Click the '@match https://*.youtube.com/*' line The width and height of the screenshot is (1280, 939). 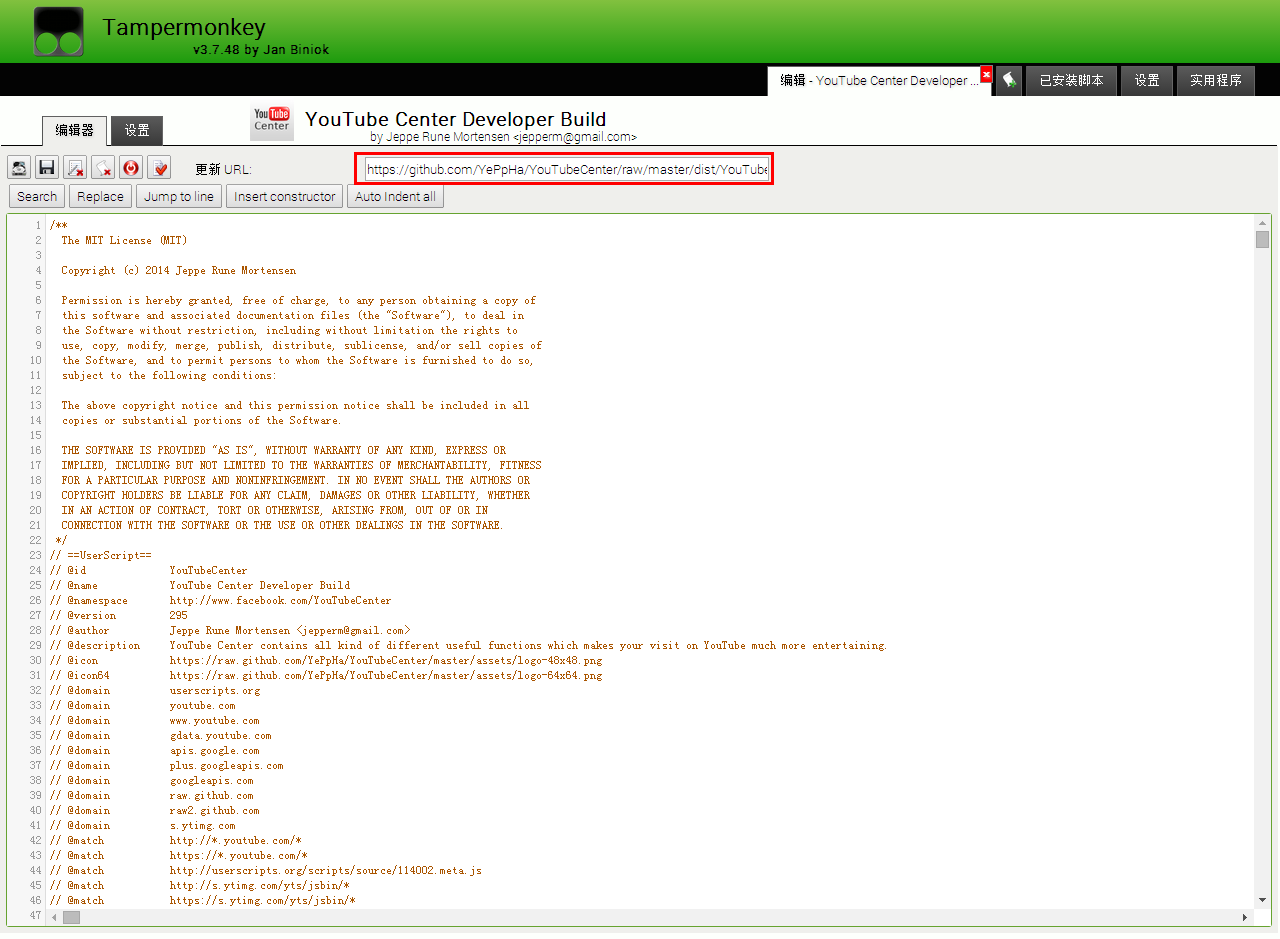178,855
